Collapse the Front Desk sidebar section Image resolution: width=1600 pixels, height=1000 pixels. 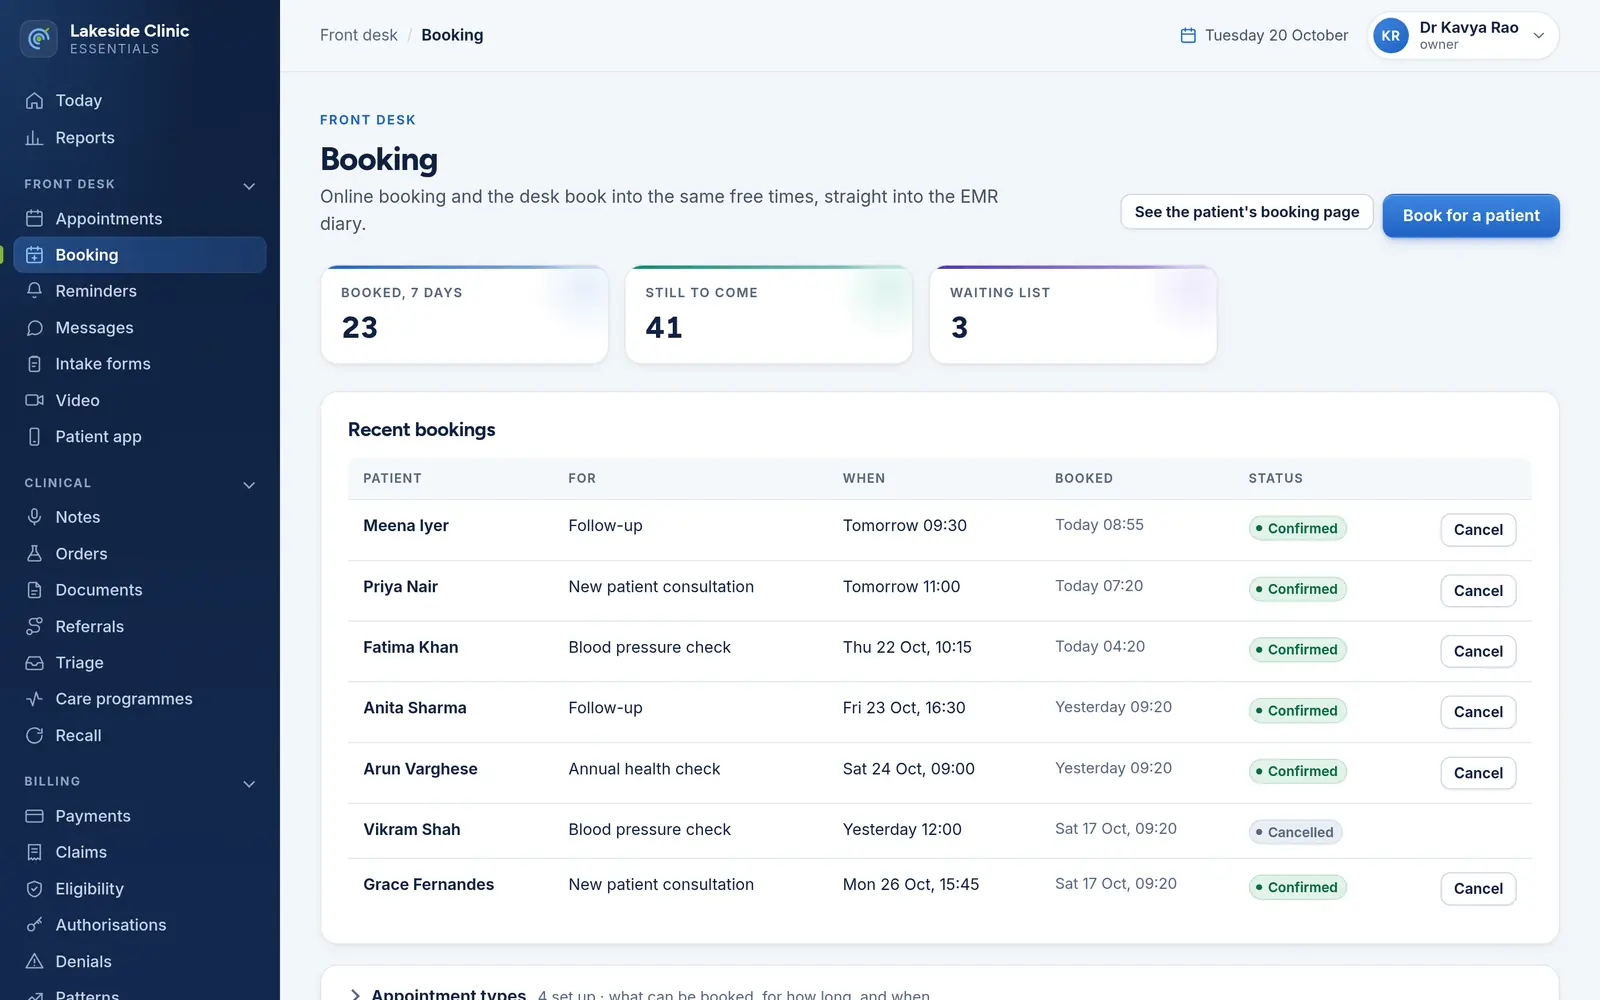pos(249,185)
